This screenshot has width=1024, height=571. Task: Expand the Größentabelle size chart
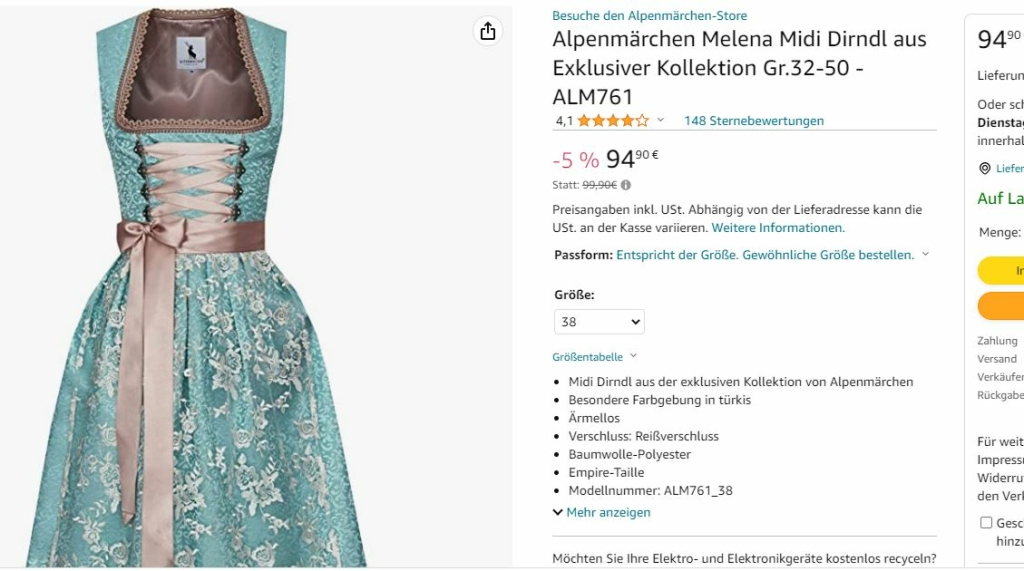click(594, 357)
